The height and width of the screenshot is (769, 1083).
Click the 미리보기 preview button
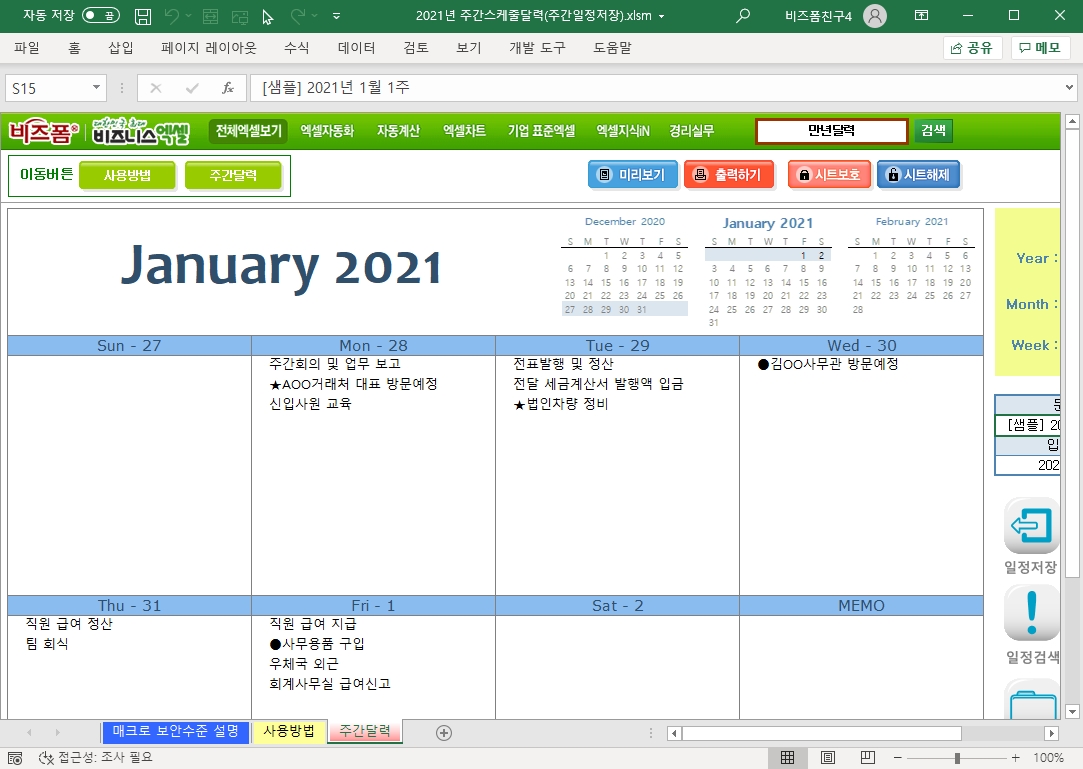(633, 175)
